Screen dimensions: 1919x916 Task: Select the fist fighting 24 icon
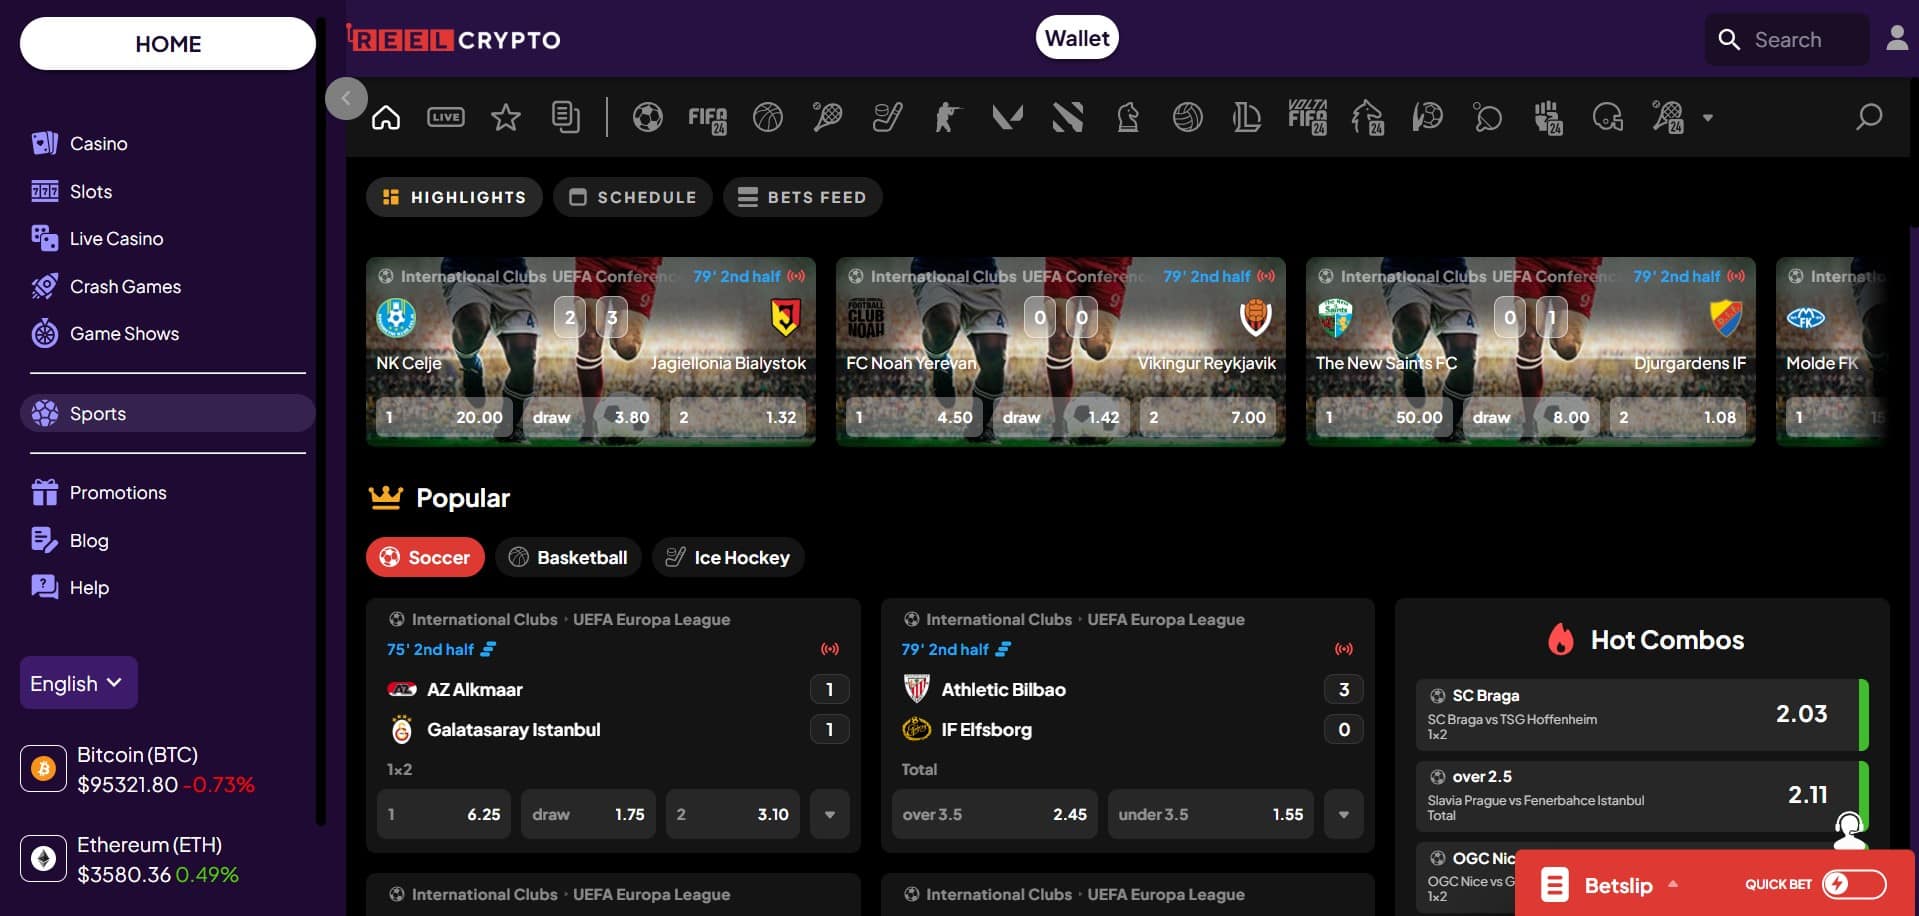pos(1548,118)
